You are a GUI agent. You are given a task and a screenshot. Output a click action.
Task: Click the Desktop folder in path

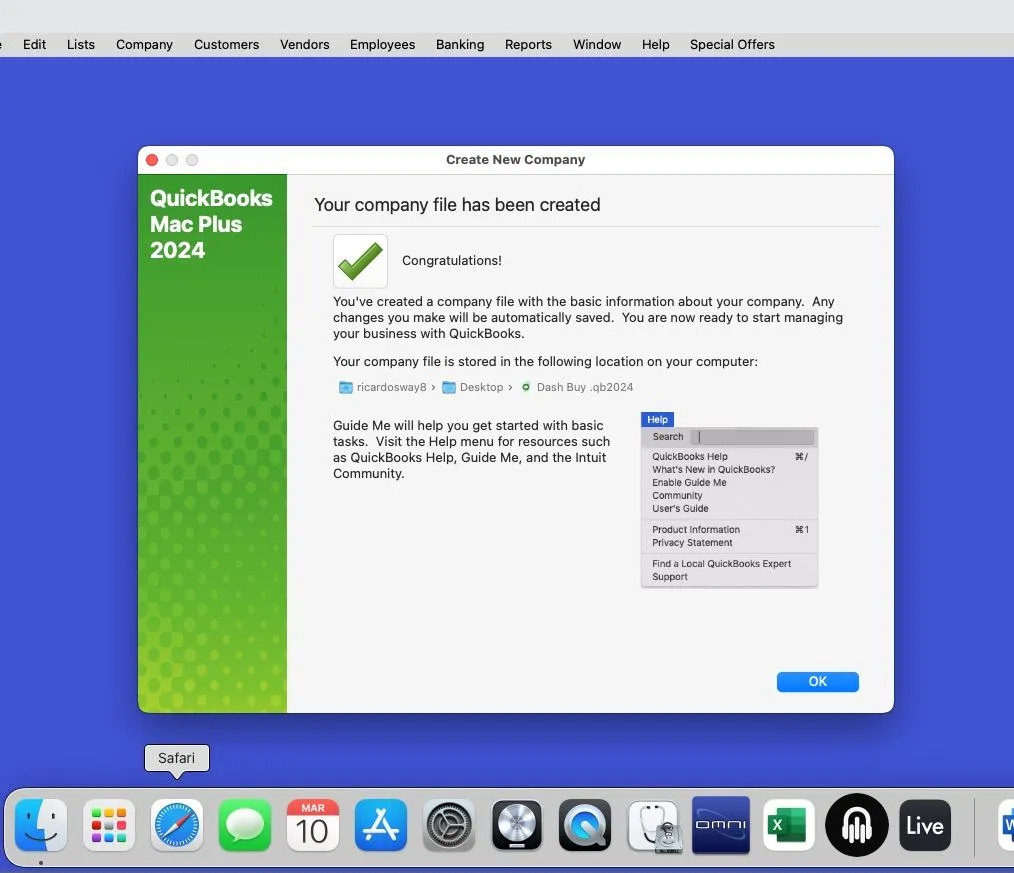pyautogui.click(x=473, y=387)
